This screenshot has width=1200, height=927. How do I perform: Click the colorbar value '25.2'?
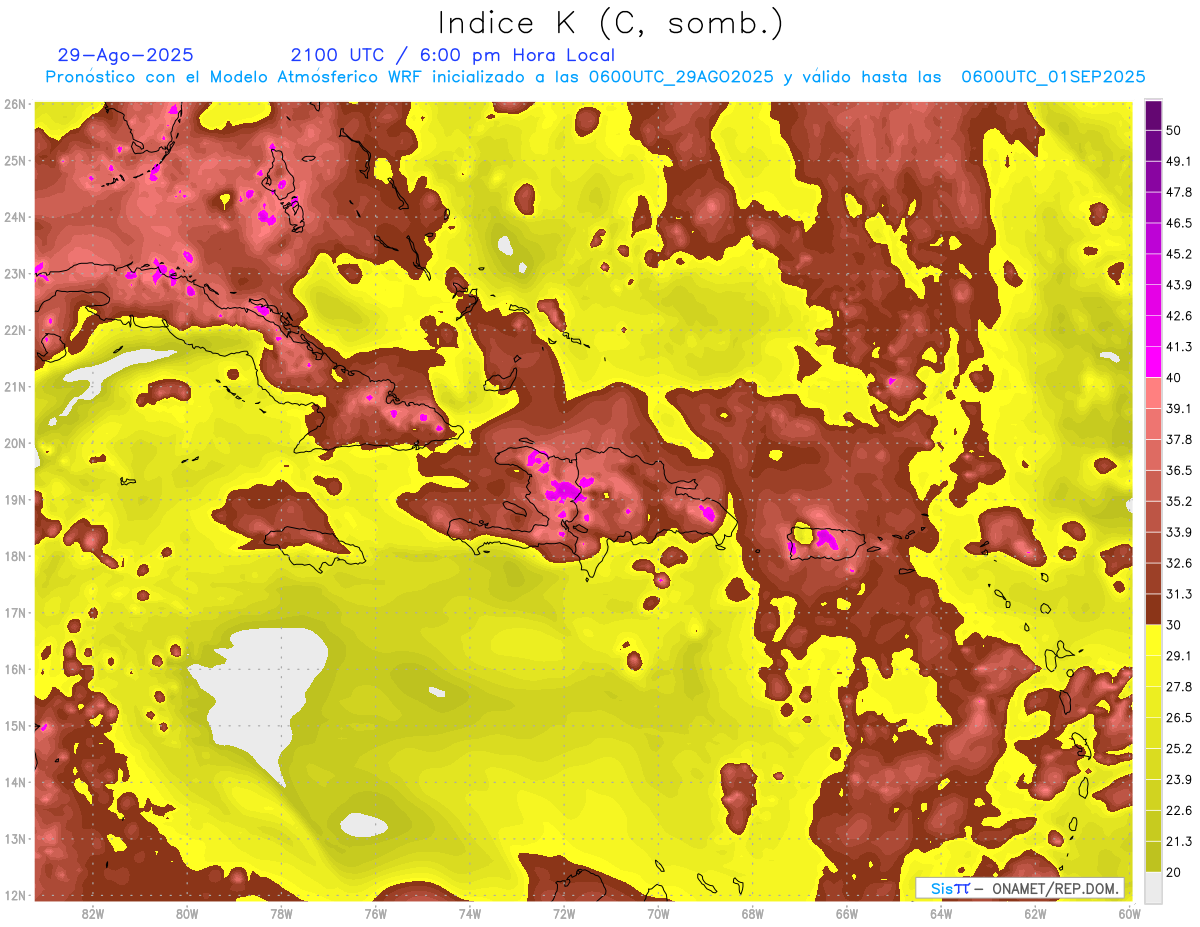pyautogui.click(x=1178, y=749)
